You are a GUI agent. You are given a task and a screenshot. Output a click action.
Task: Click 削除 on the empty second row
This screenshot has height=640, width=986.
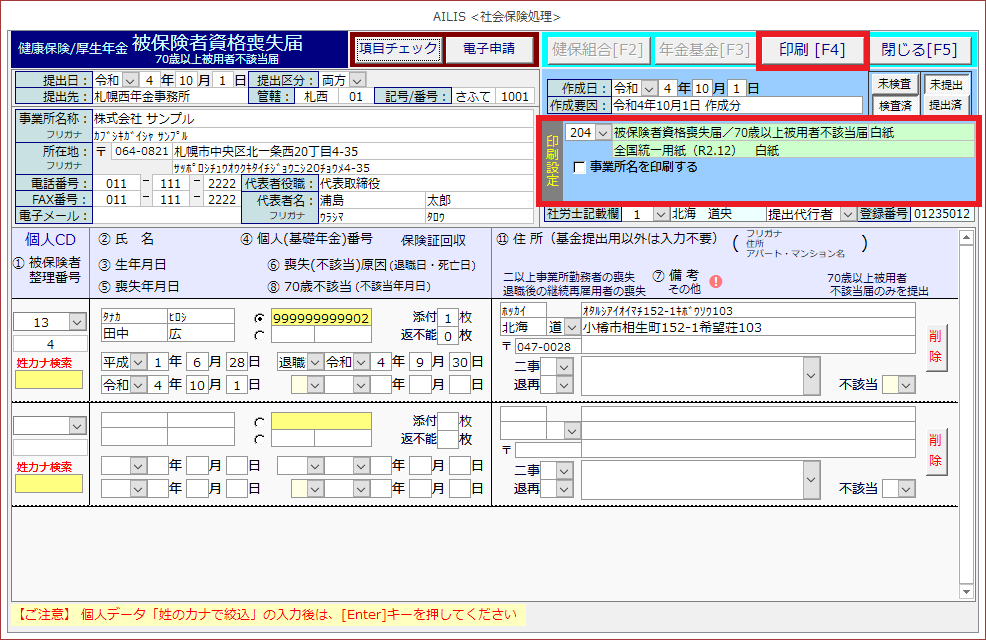tap(936, 451)
